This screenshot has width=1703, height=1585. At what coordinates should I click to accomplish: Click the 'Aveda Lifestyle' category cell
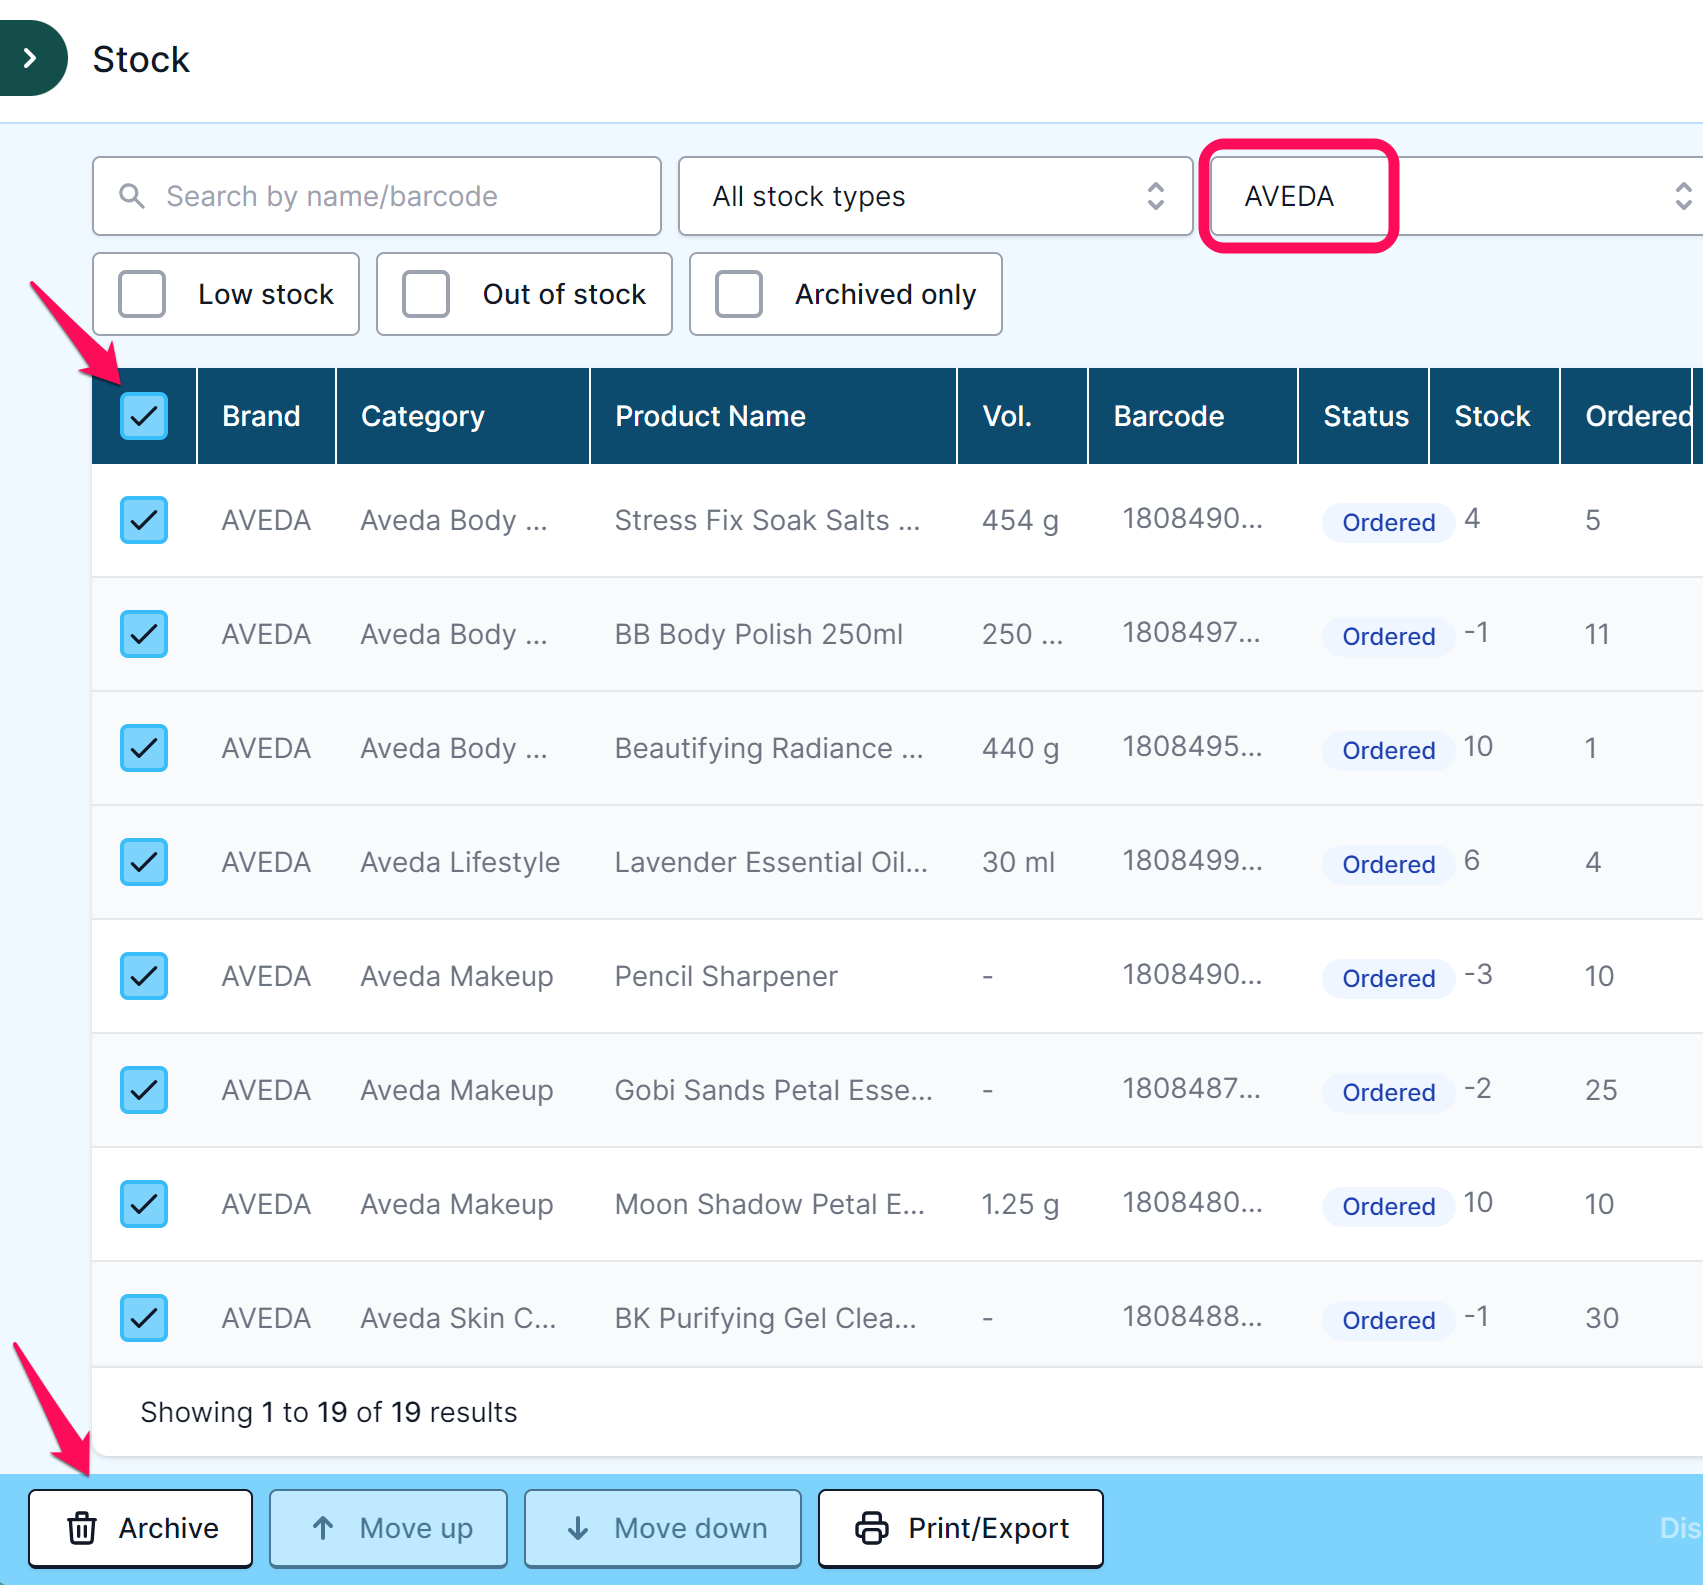click(x=460, y=862)
